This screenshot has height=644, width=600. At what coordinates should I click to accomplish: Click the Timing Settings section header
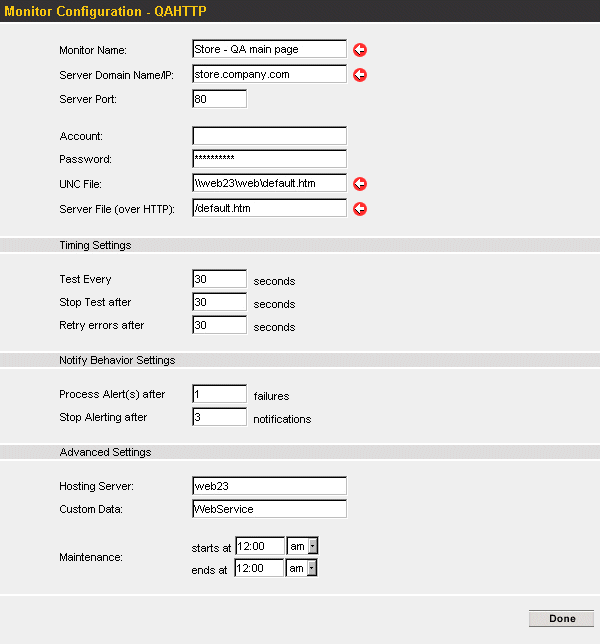[x=95, y=245]
